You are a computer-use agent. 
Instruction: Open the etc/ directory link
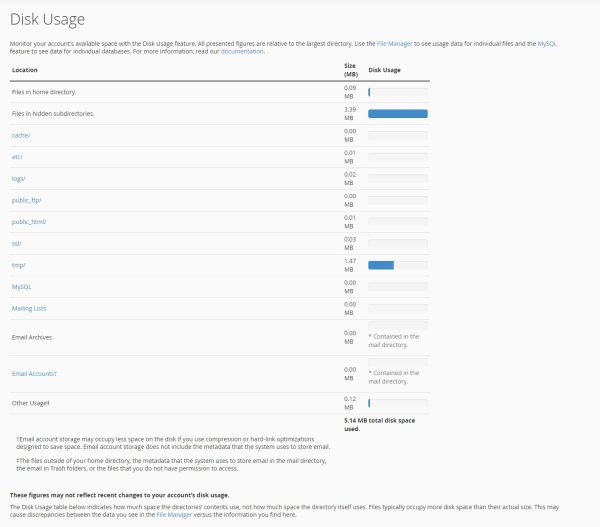pyautogui.click(x=17, y=157)
